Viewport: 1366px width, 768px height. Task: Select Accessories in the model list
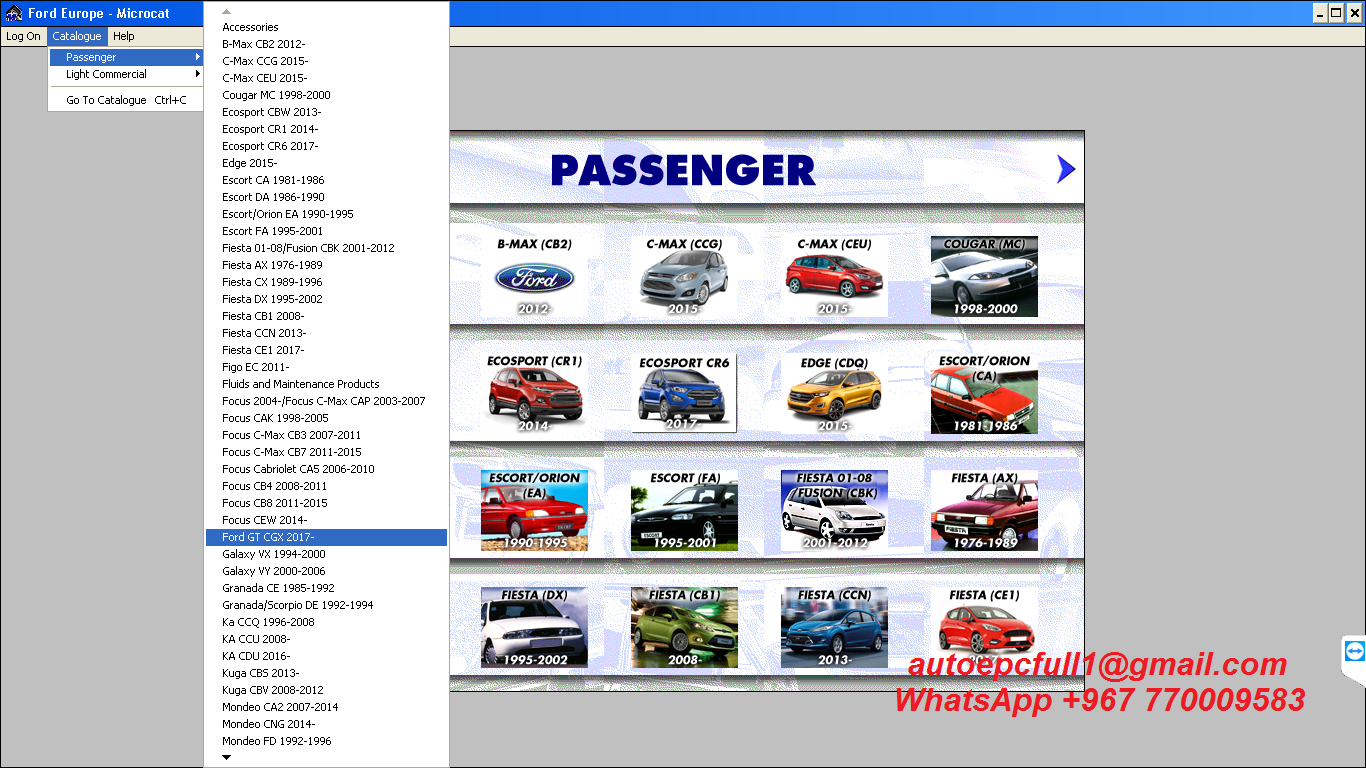(326, 27)
